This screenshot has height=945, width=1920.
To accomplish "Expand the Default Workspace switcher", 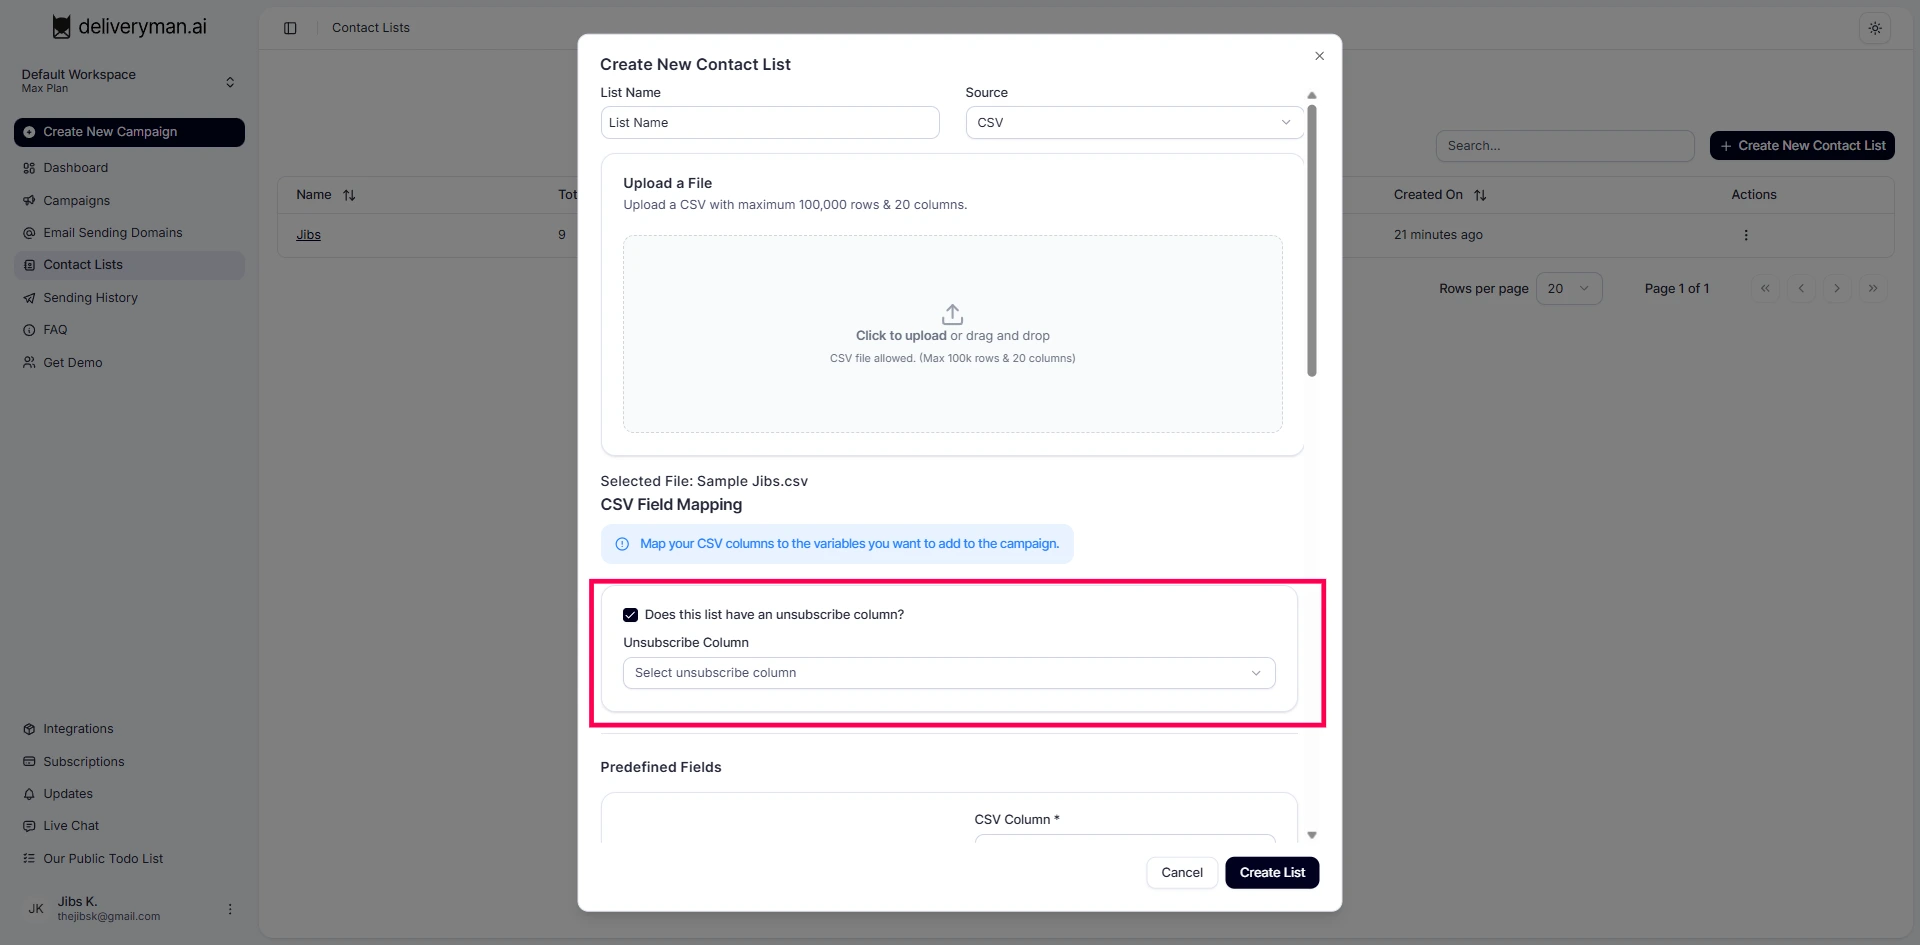I will pyautogui.click(x=229, y=82).
